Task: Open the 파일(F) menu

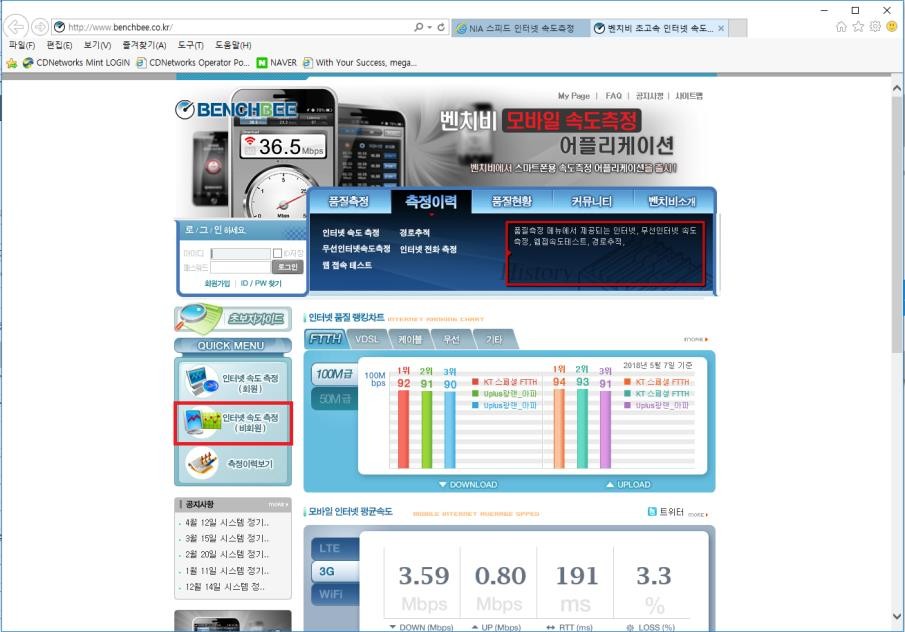Action: coord(22,45)
